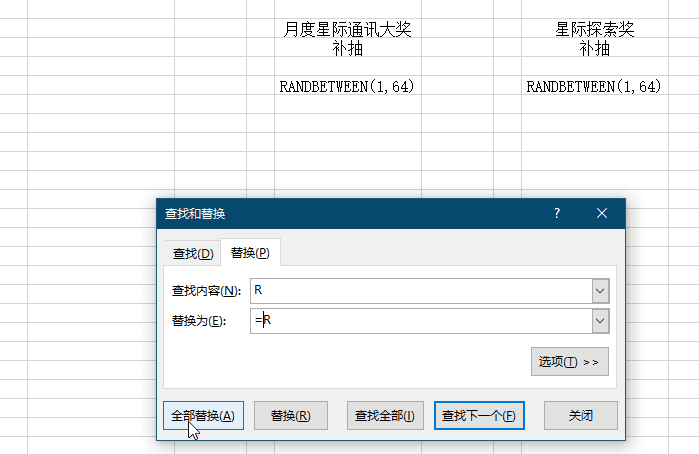This screenshot has width=699, height=454.
Task: Switch to the 查找(D) tab
Action: (193, 254)
